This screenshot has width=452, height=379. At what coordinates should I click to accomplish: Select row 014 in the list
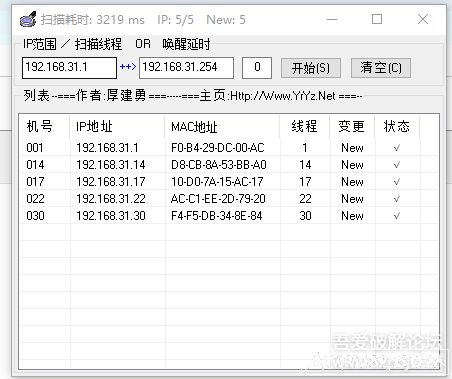(x=229, y=165)
